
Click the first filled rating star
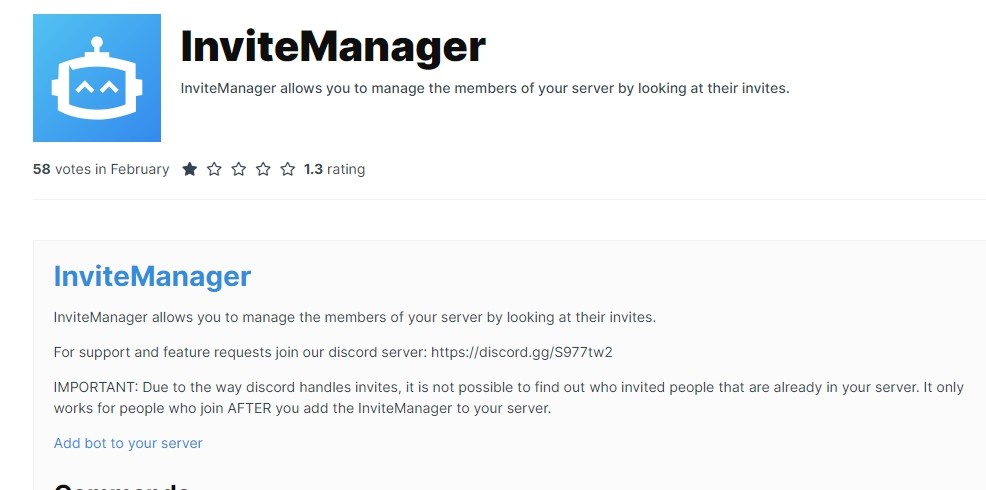point(189,169)
